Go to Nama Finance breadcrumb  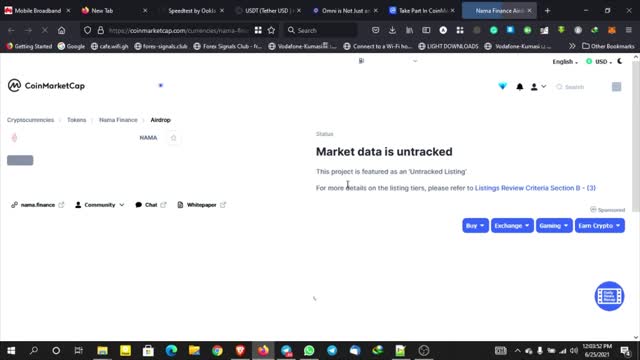tap(118, 120)
